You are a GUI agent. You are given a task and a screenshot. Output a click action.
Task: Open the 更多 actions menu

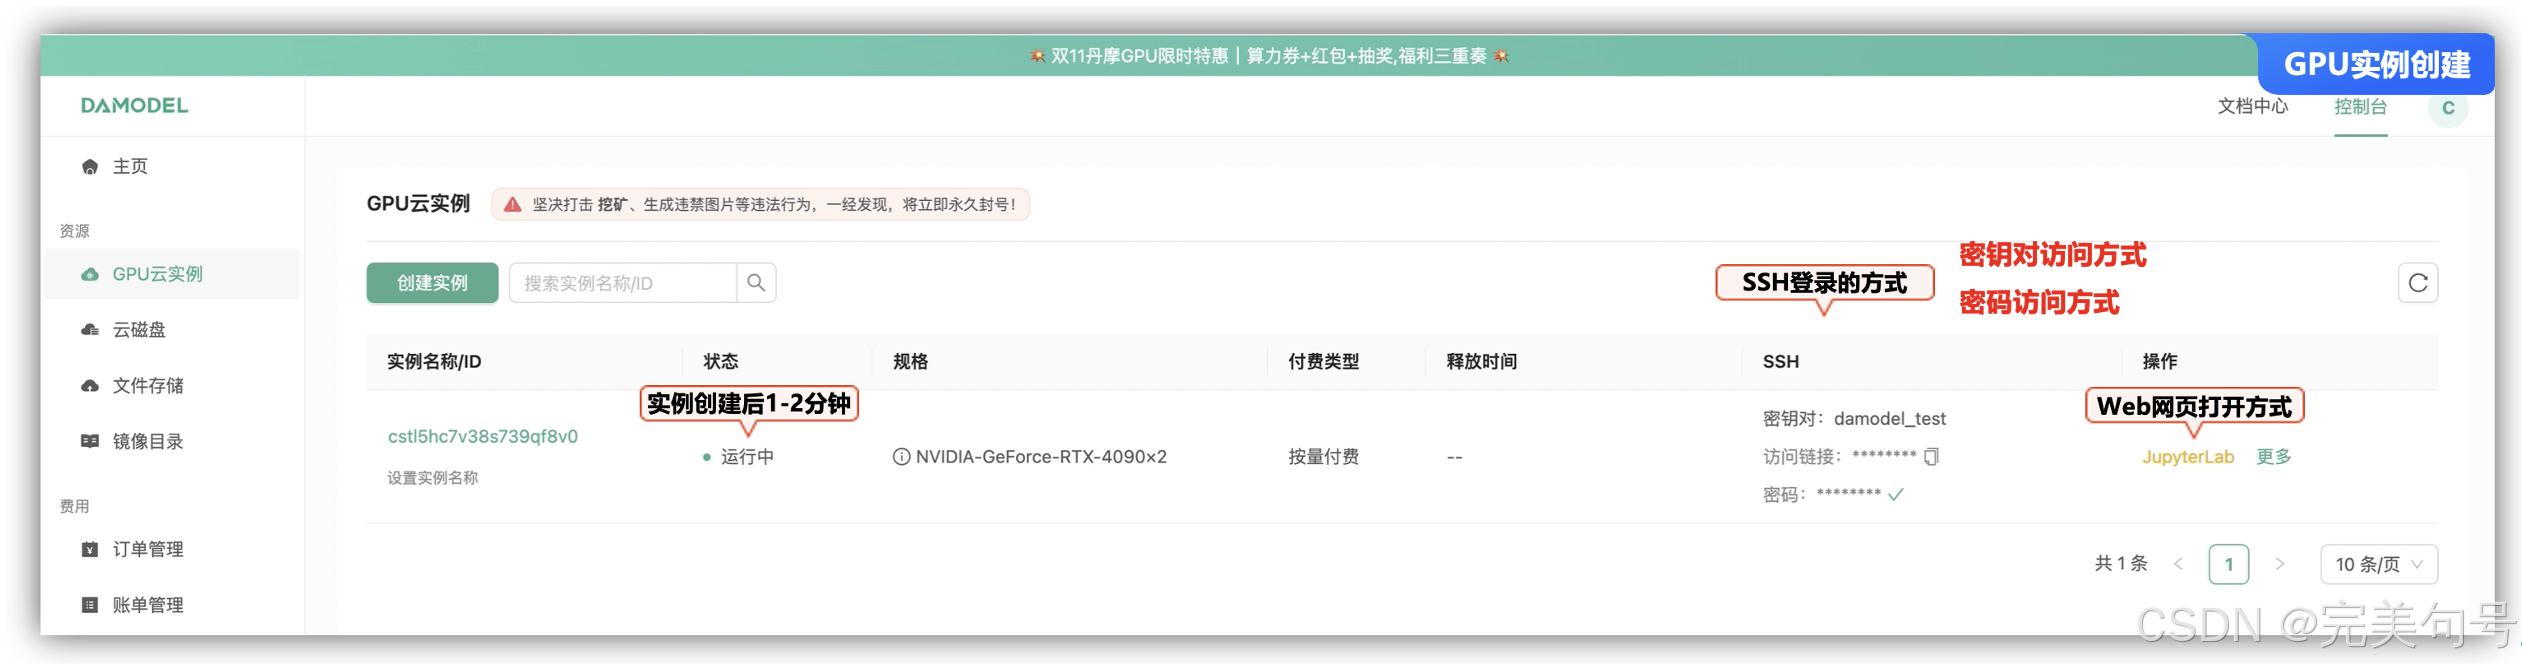point(2273,457)
